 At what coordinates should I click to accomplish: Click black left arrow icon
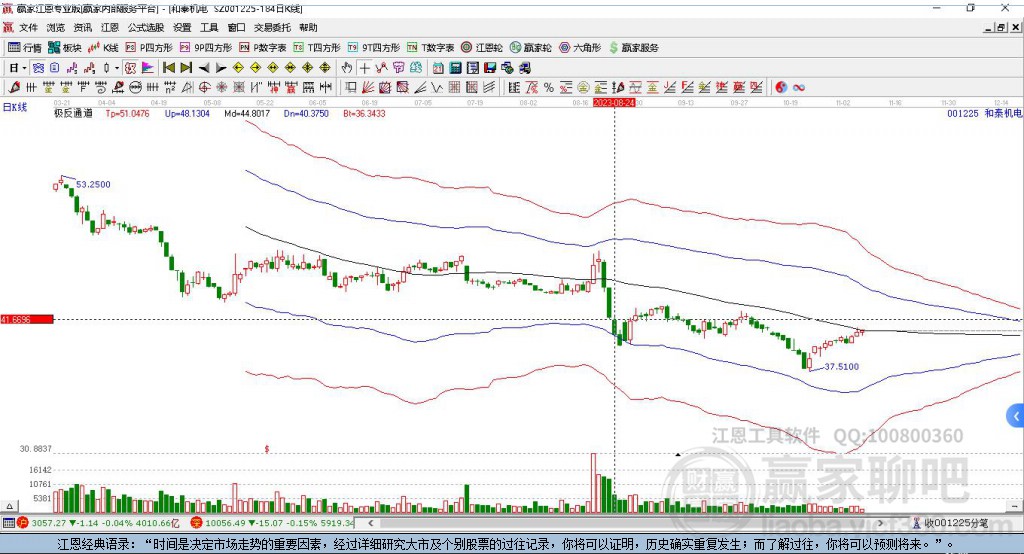[204, 68]
